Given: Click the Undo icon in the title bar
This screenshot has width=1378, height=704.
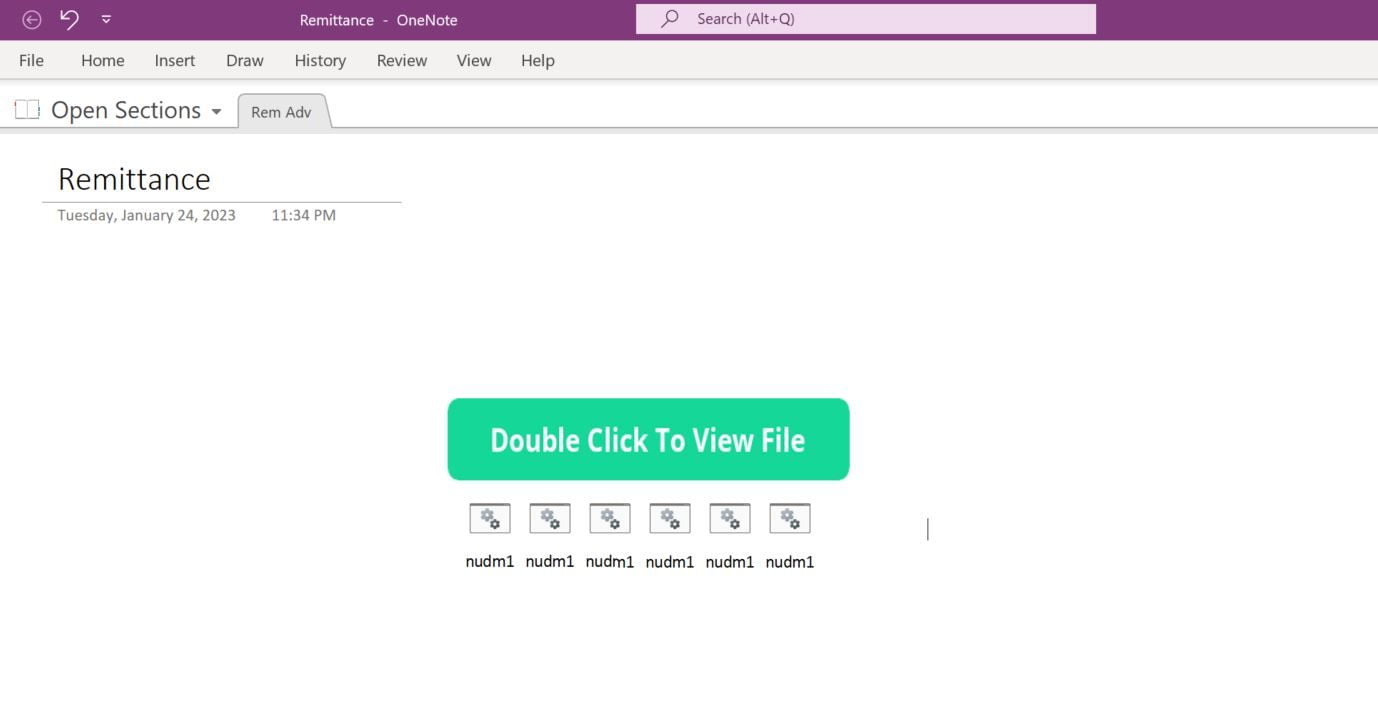Looking at the screenshot, I should (68, 19).
